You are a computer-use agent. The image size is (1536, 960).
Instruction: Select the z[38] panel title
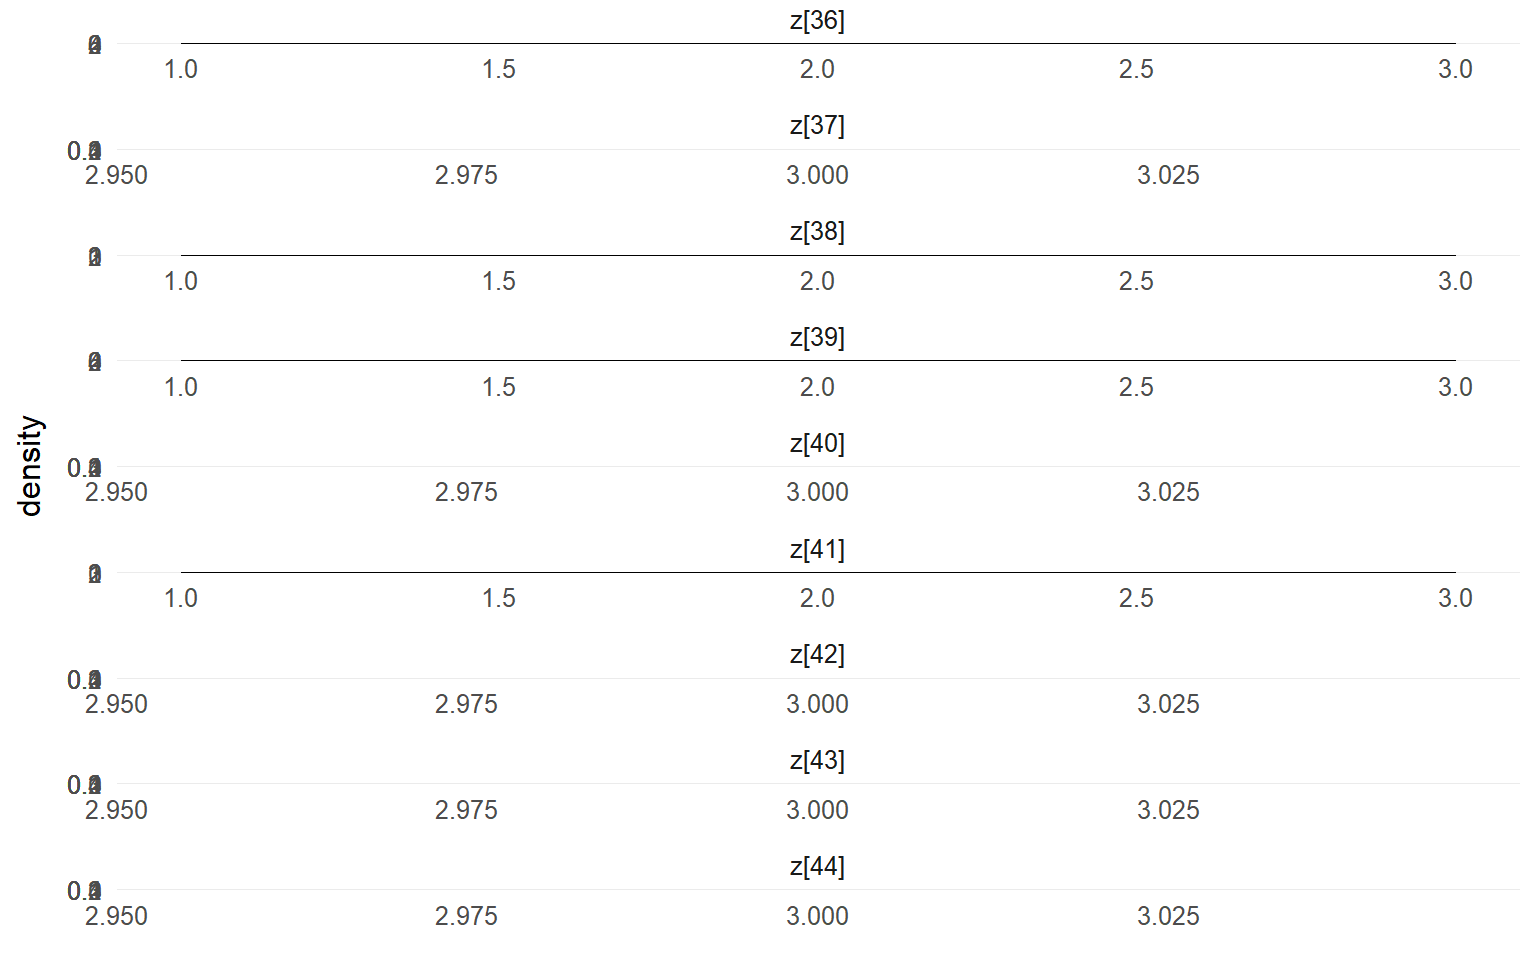(817, 232)
